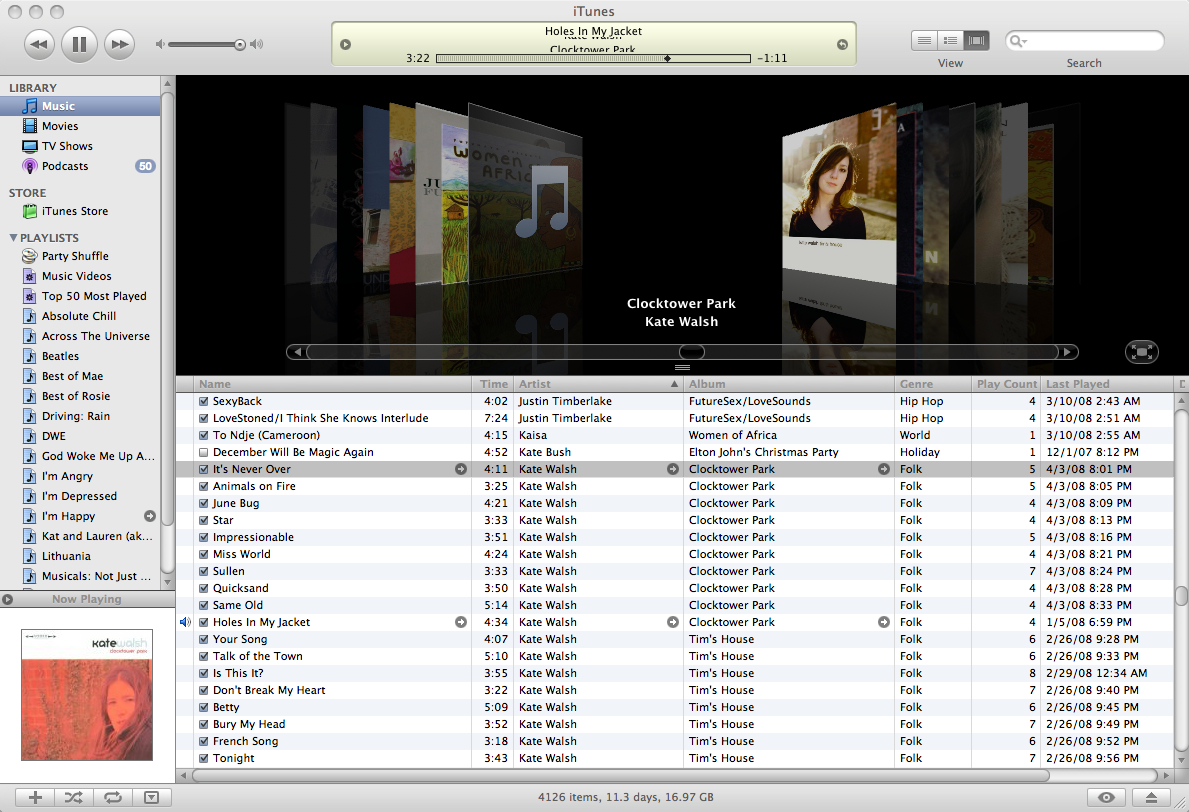Click the add playlist plus button

35,797
